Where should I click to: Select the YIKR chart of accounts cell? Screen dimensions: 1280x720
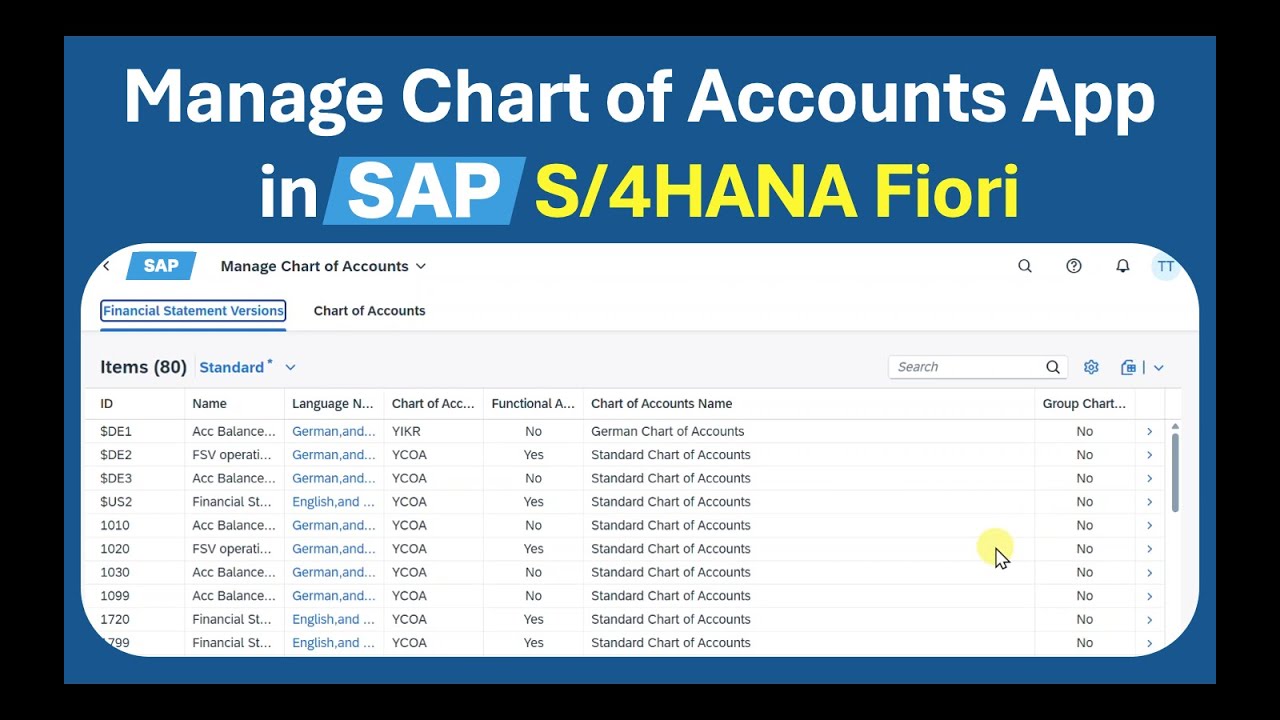point(407,431)
